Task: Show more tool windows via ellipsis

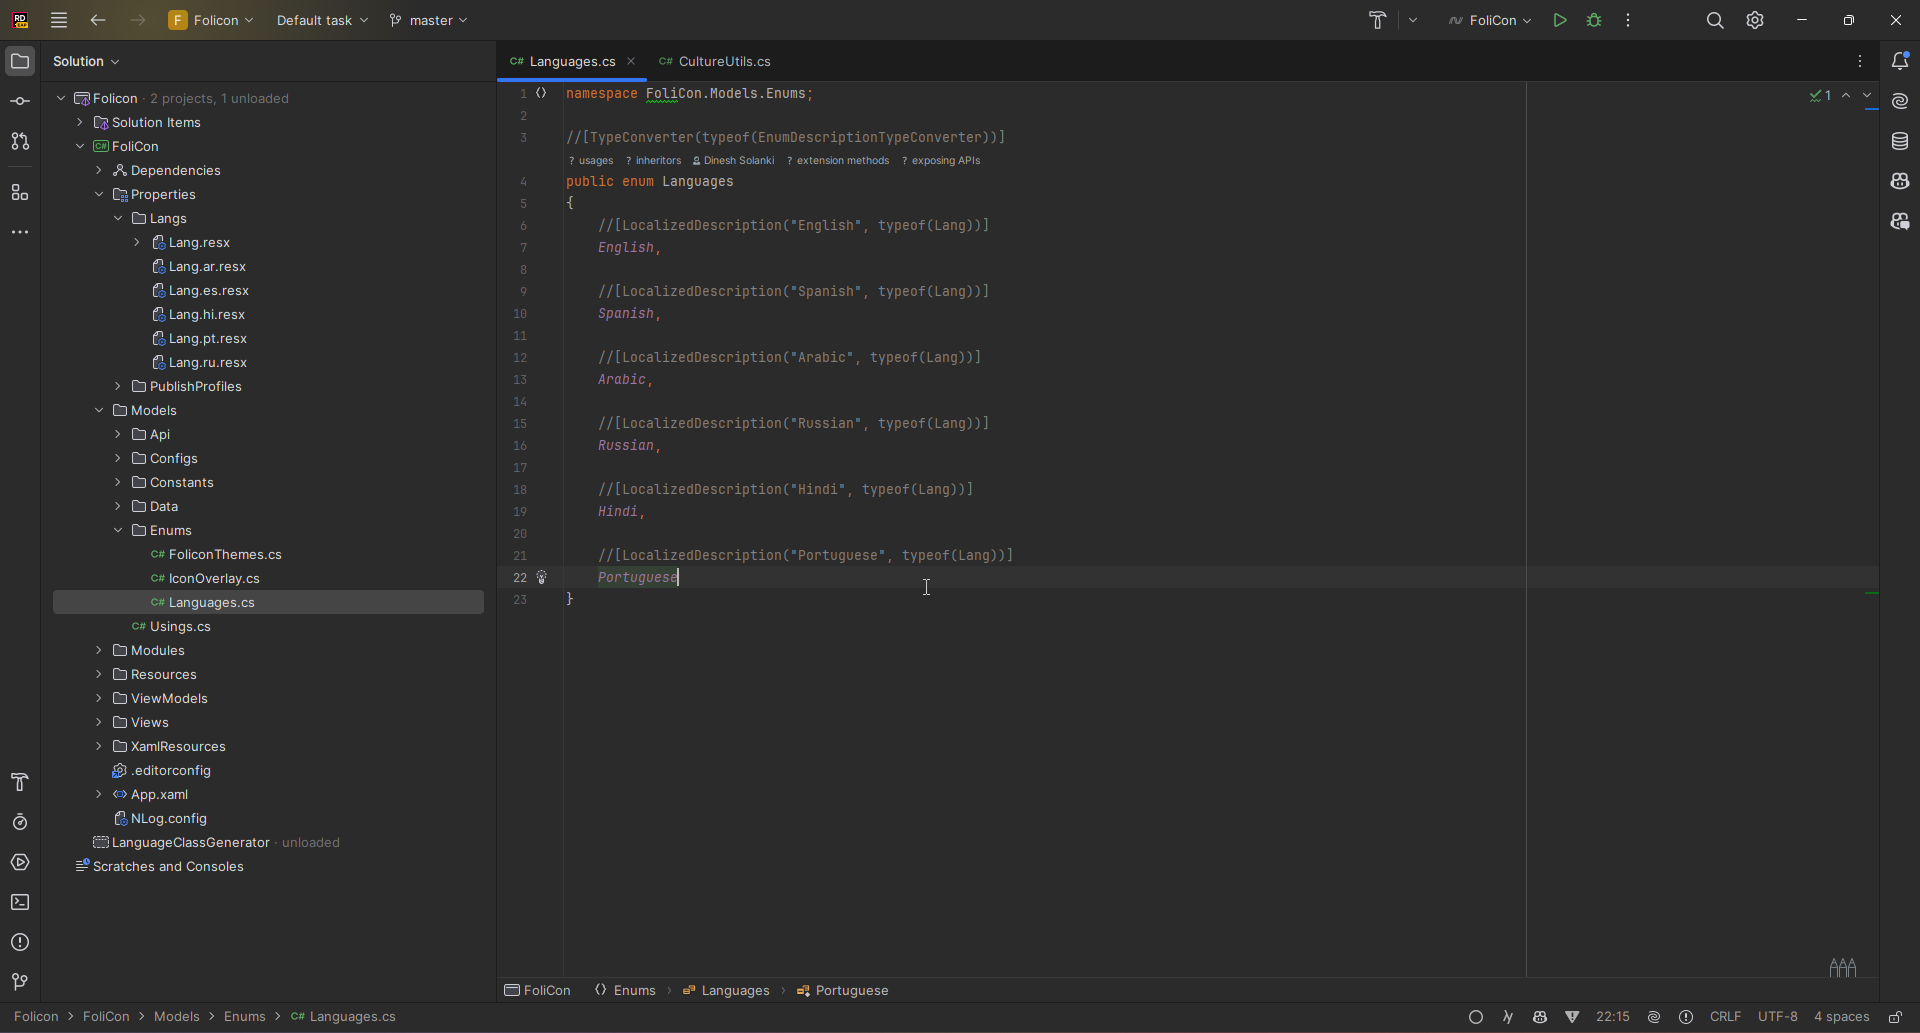Action: pyautogui.click(x=20, y=232)
